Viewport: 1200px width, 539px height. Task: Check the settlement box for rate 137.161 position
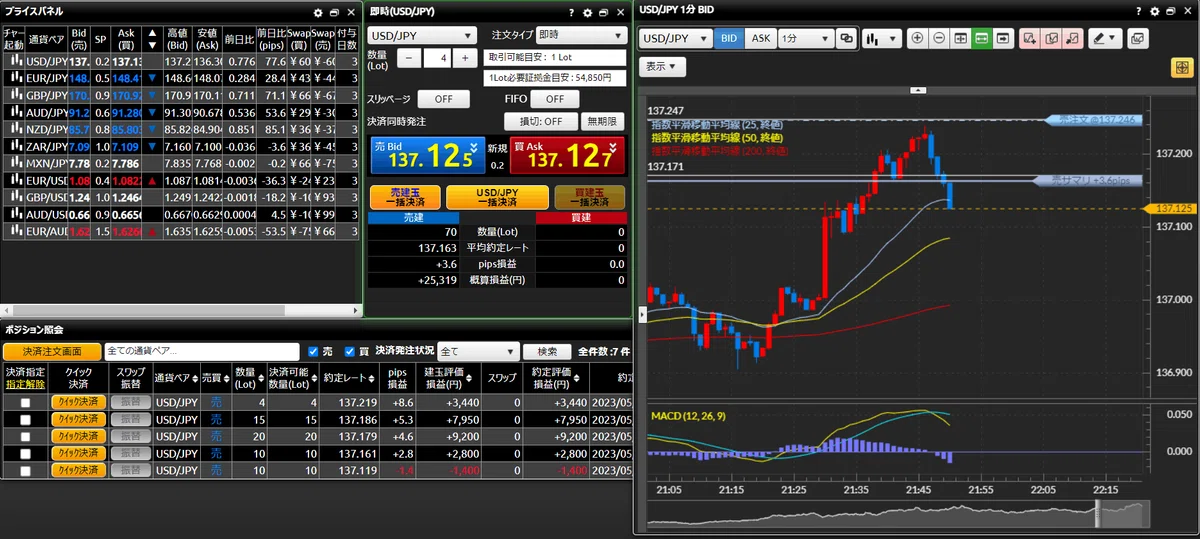tap(26, 453)
